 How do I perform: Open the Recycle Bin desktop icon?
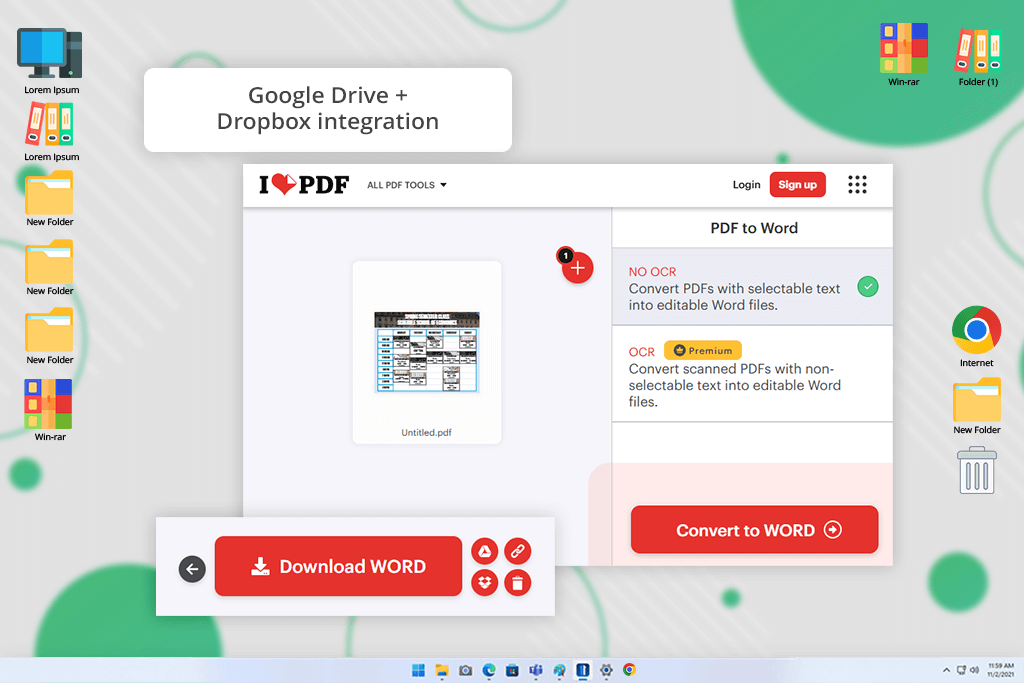click(977, 470)
